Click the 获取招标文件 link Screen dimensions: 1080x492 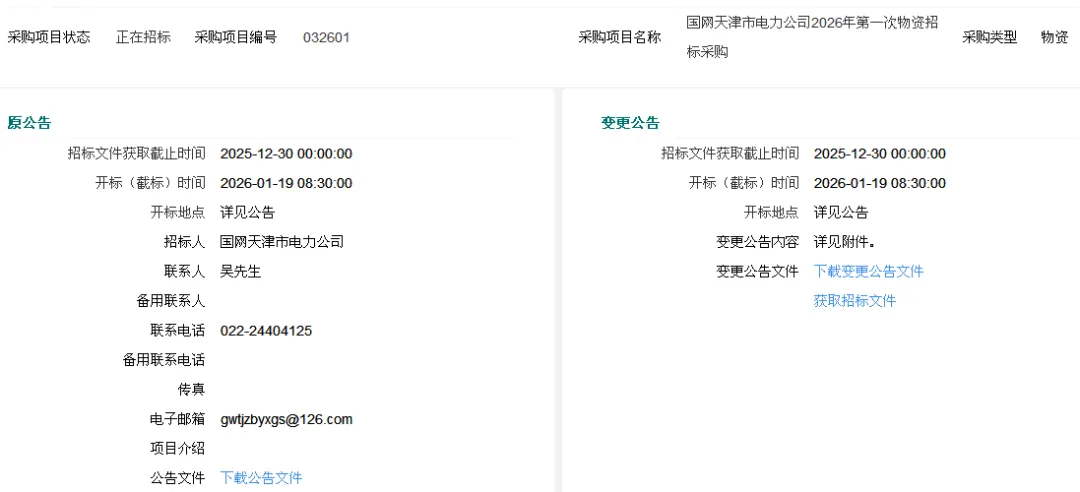(855, 300)
